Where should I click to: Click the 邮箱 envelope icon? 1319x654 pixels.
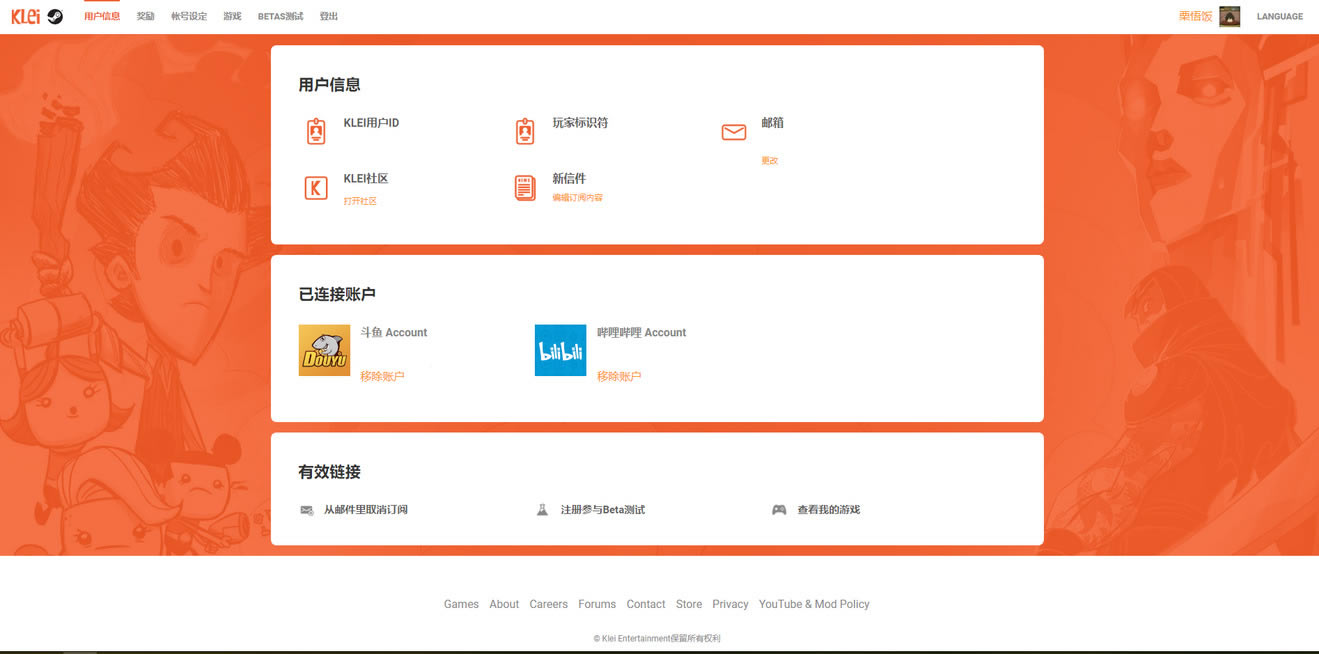click(x=734, y=132)
